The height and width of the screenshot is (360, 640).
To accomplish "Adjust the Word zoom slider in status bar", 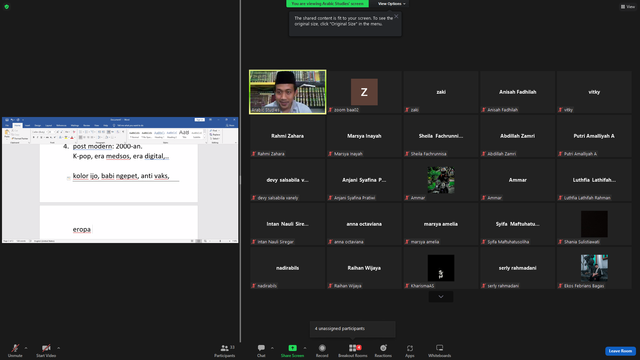I will tap(220, 241).
